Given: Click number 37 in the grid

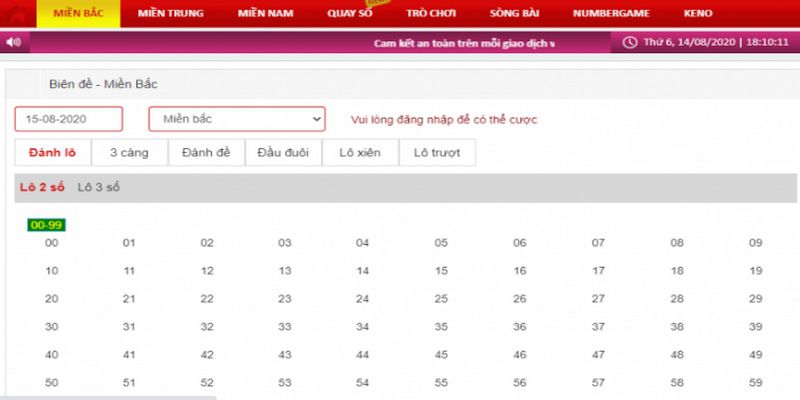Looking at the screenshot, I should click(x=598, y=327).
